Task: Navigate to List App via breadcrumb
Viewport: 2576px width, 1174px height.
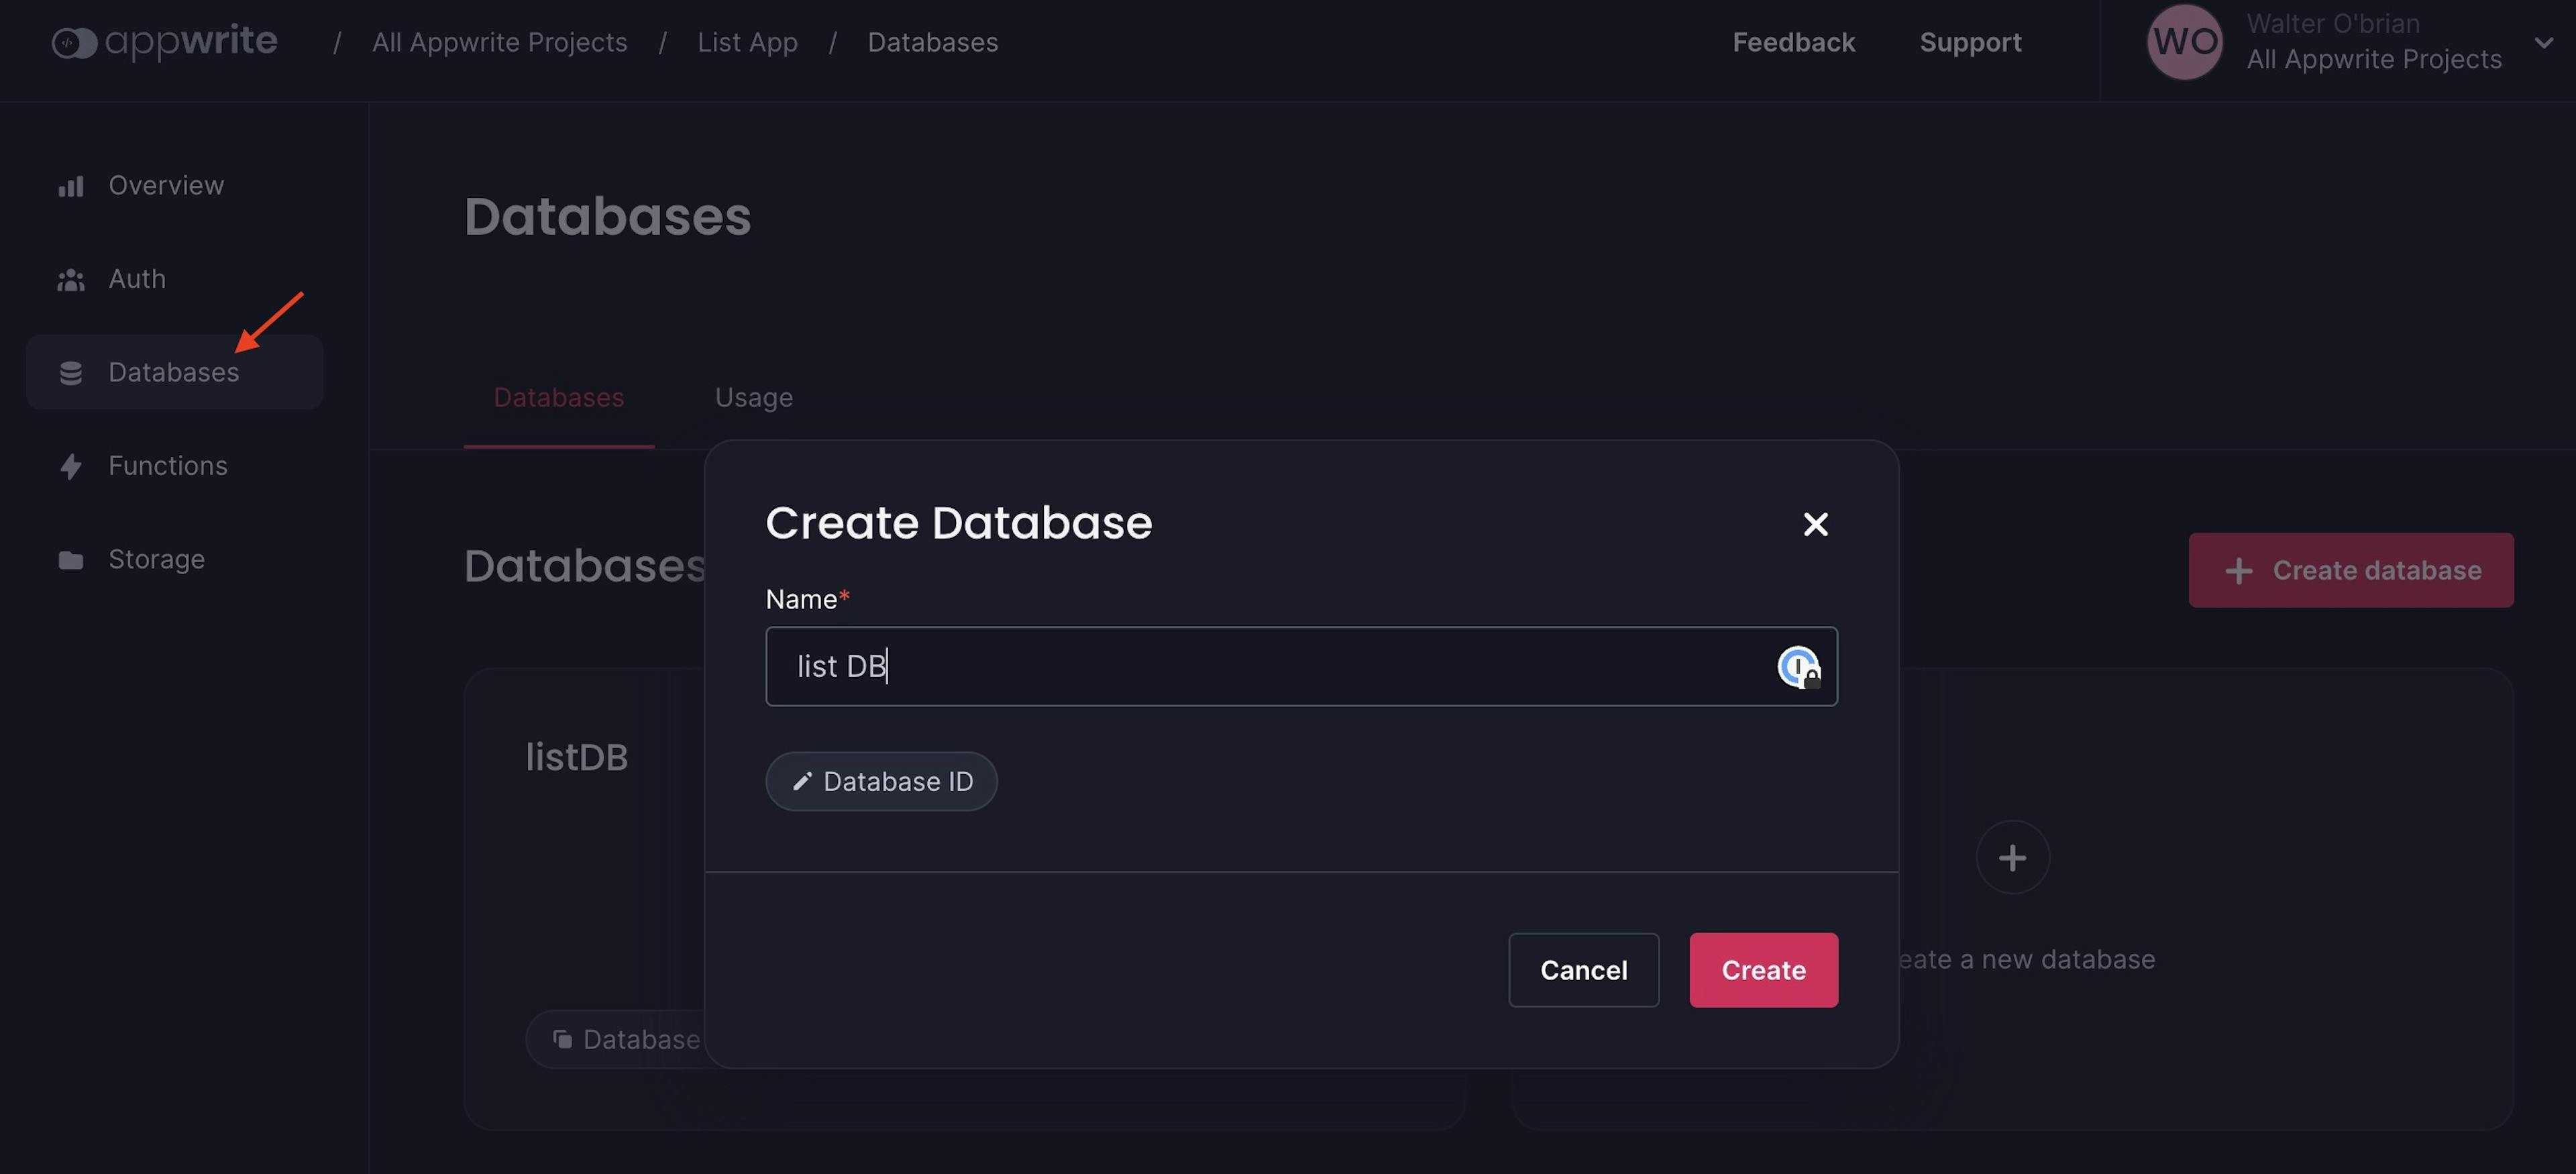Action: click(x=747, y=41)
